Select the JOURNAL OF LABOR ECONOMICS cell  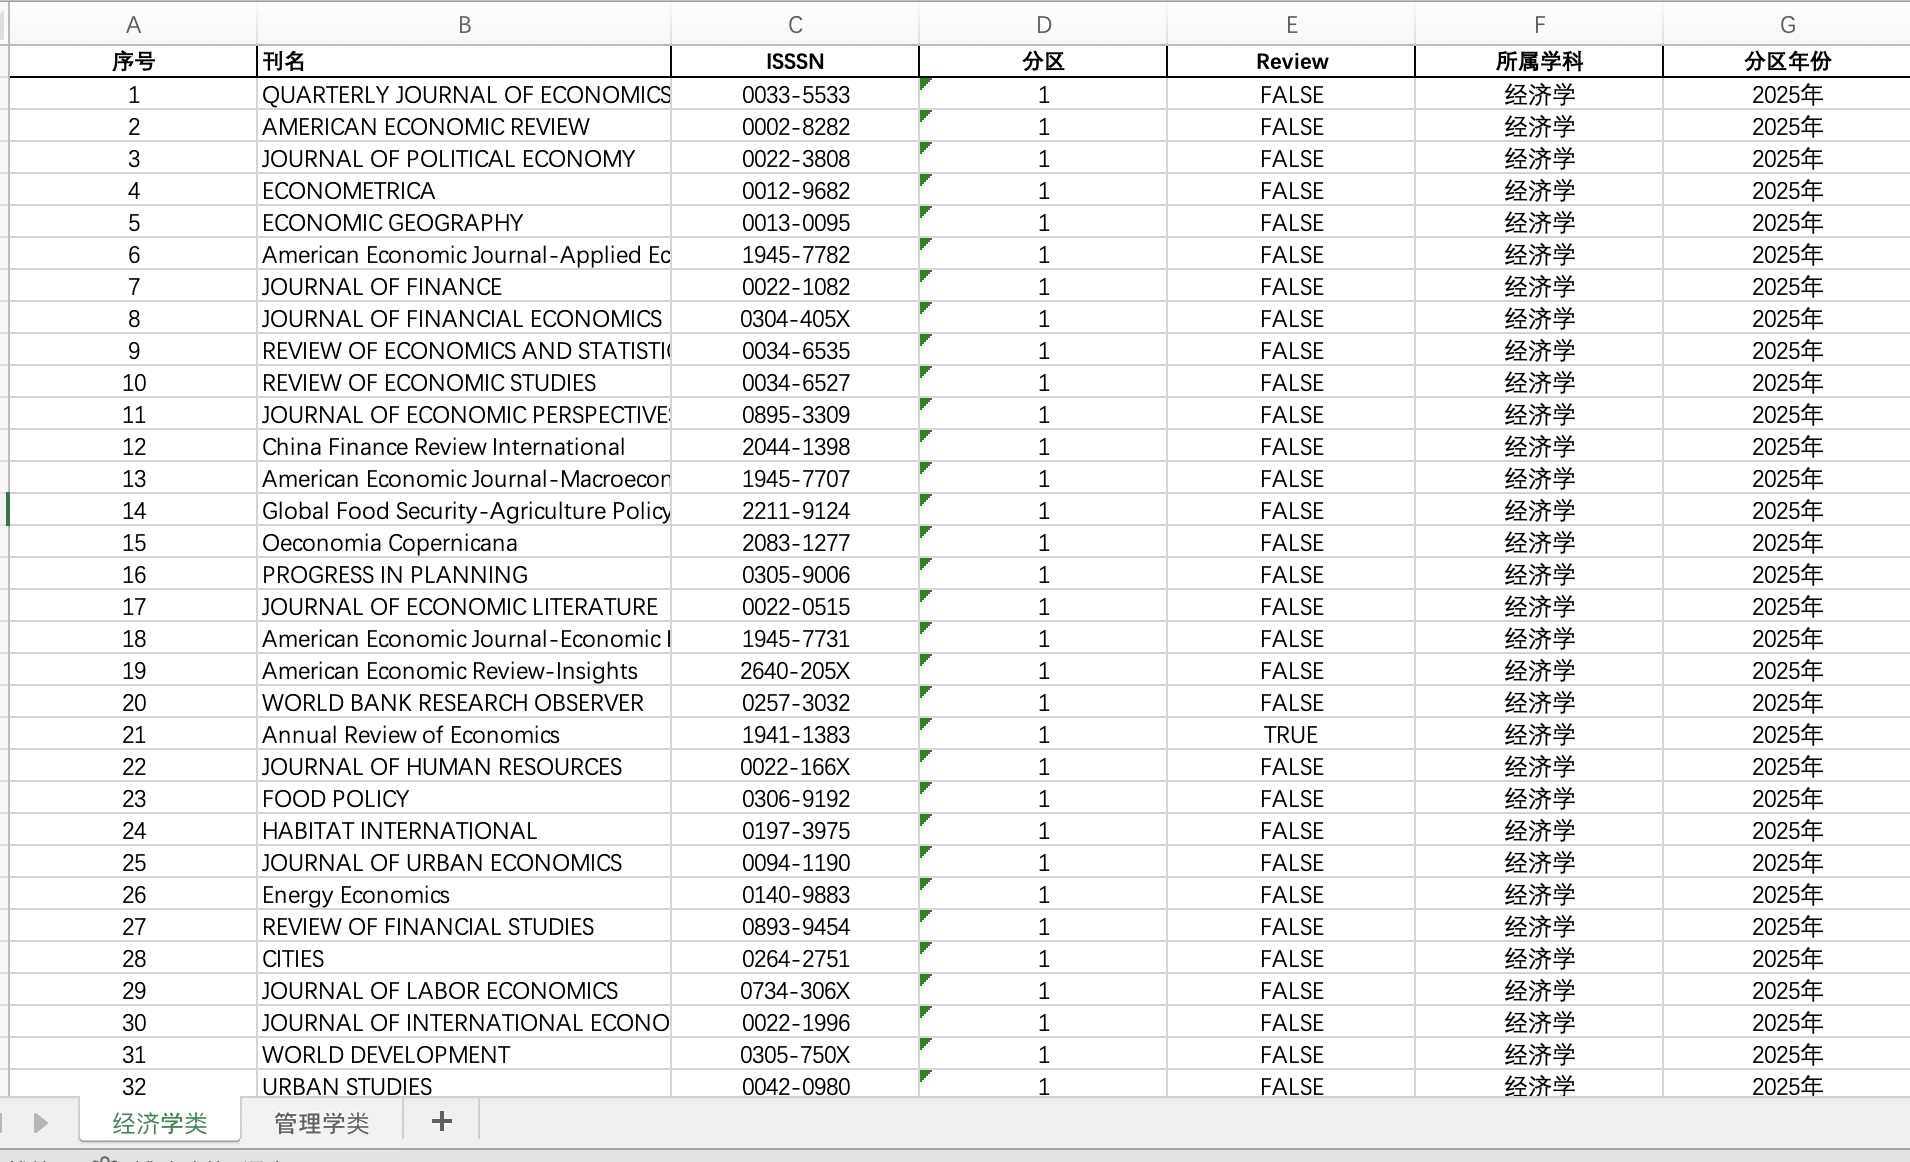pyautogui.click(x=464, y=990)
